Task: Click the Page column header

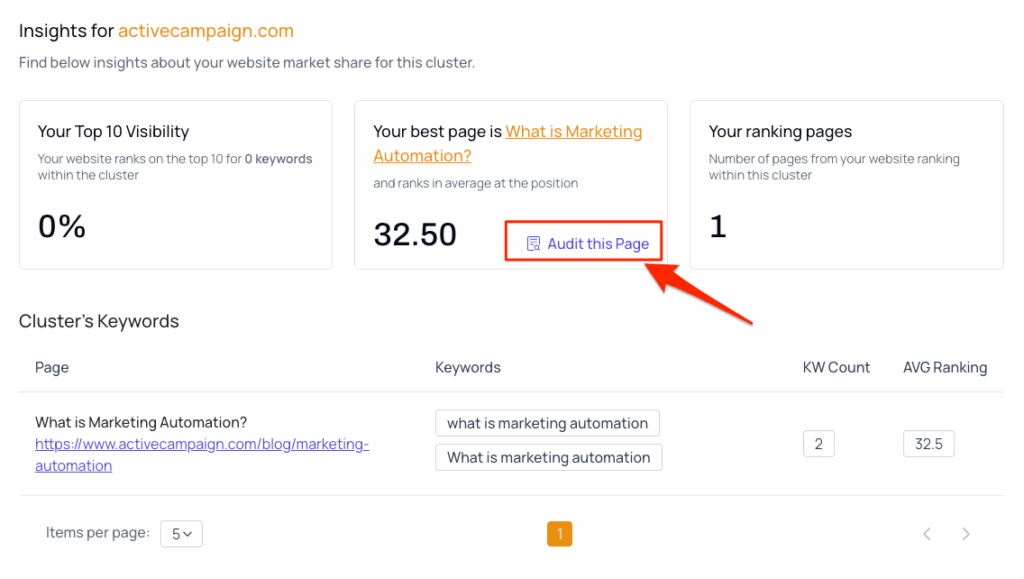Action: [x=52, y=367]
